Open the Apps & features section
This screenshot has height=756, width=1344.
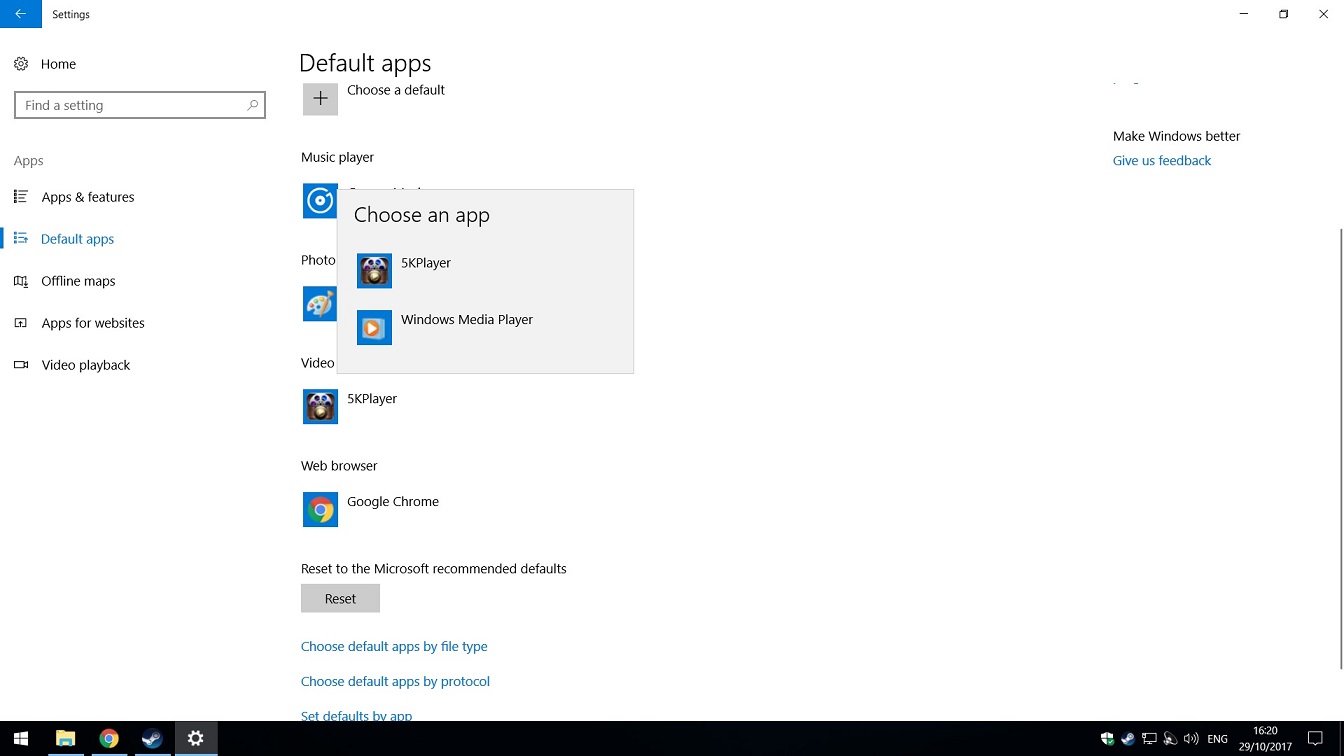pos(88,197)
